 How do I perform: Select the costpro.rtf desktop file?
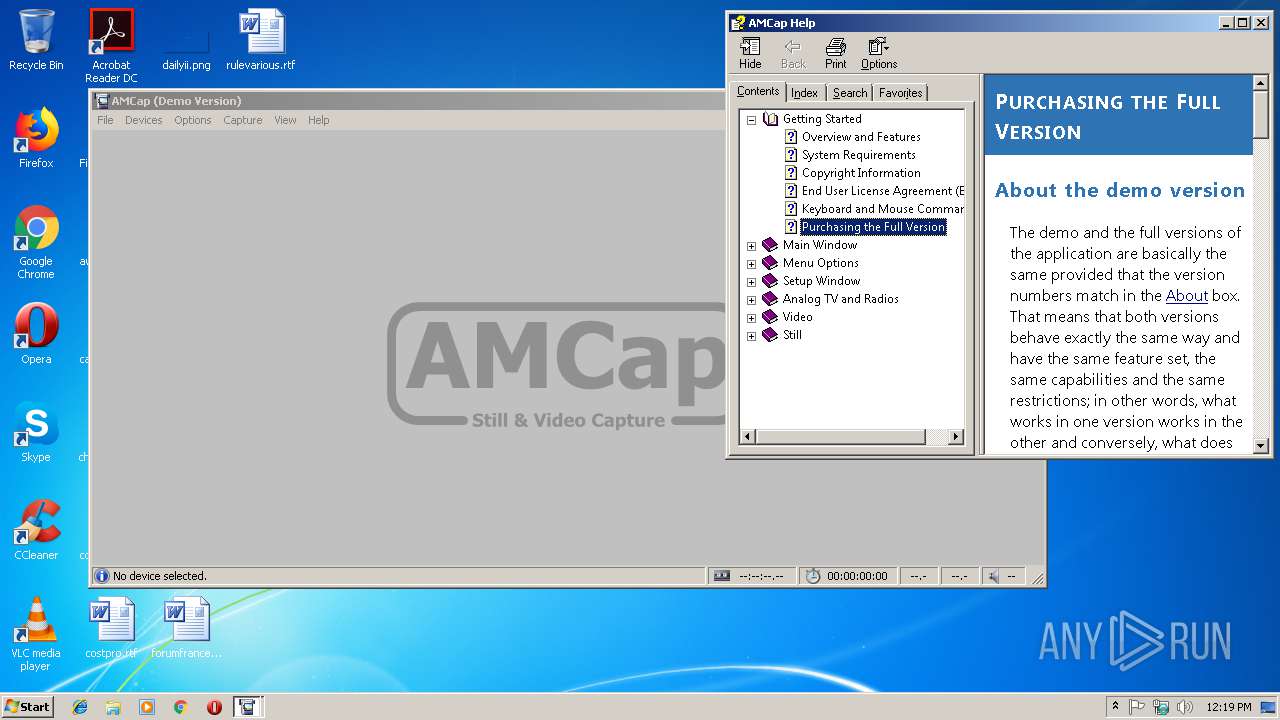tap(111, 628)
